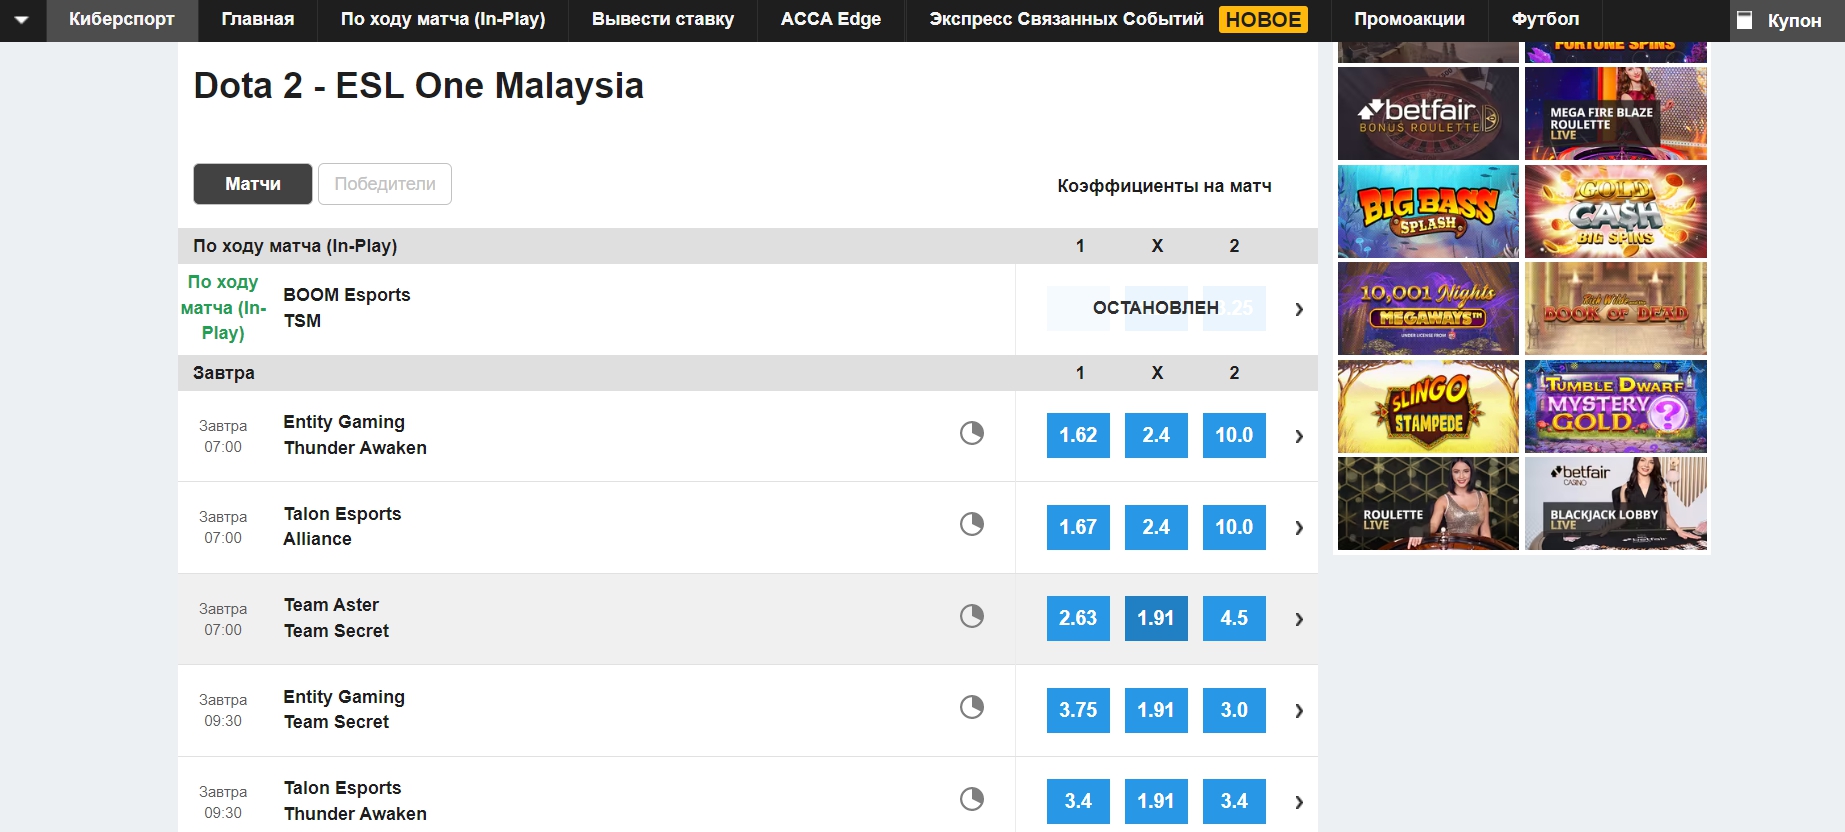Click the stats icon for Team Aster vs Team Secret
The image size is (1845, 832).
pos(971,616)
